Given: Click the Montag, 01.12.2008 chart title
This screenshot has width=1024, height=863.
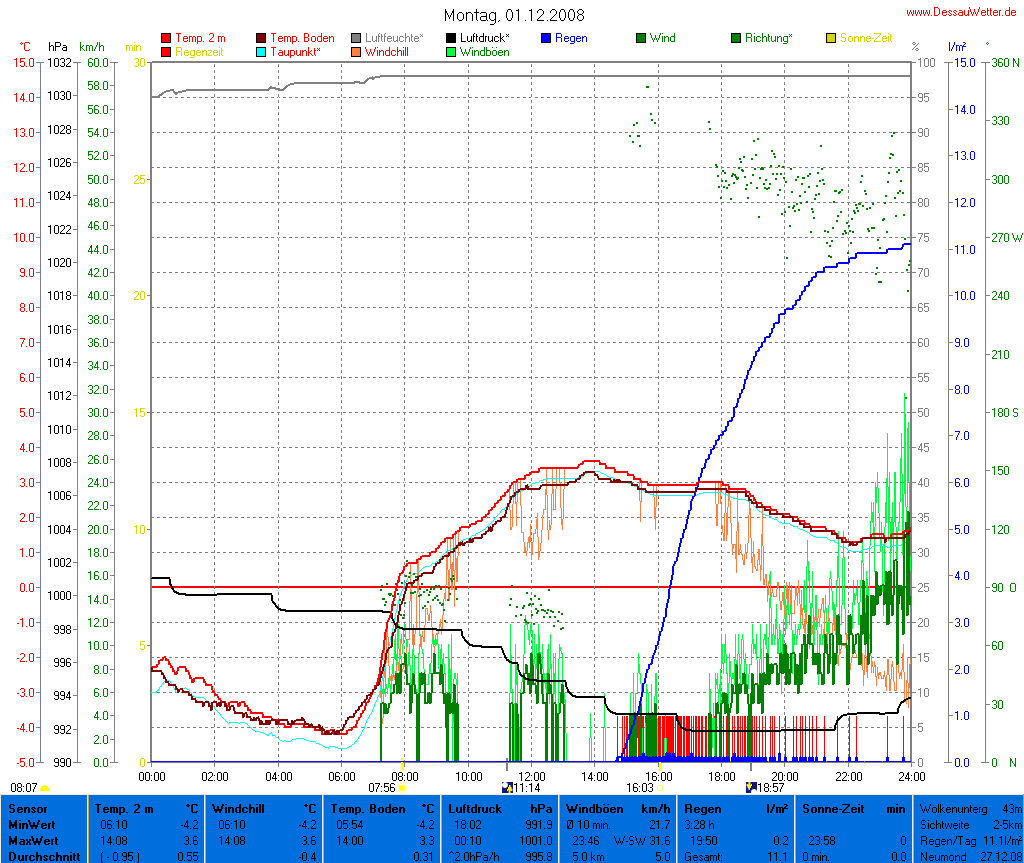Looking at the screenshot, I should [x=514, y=15].
